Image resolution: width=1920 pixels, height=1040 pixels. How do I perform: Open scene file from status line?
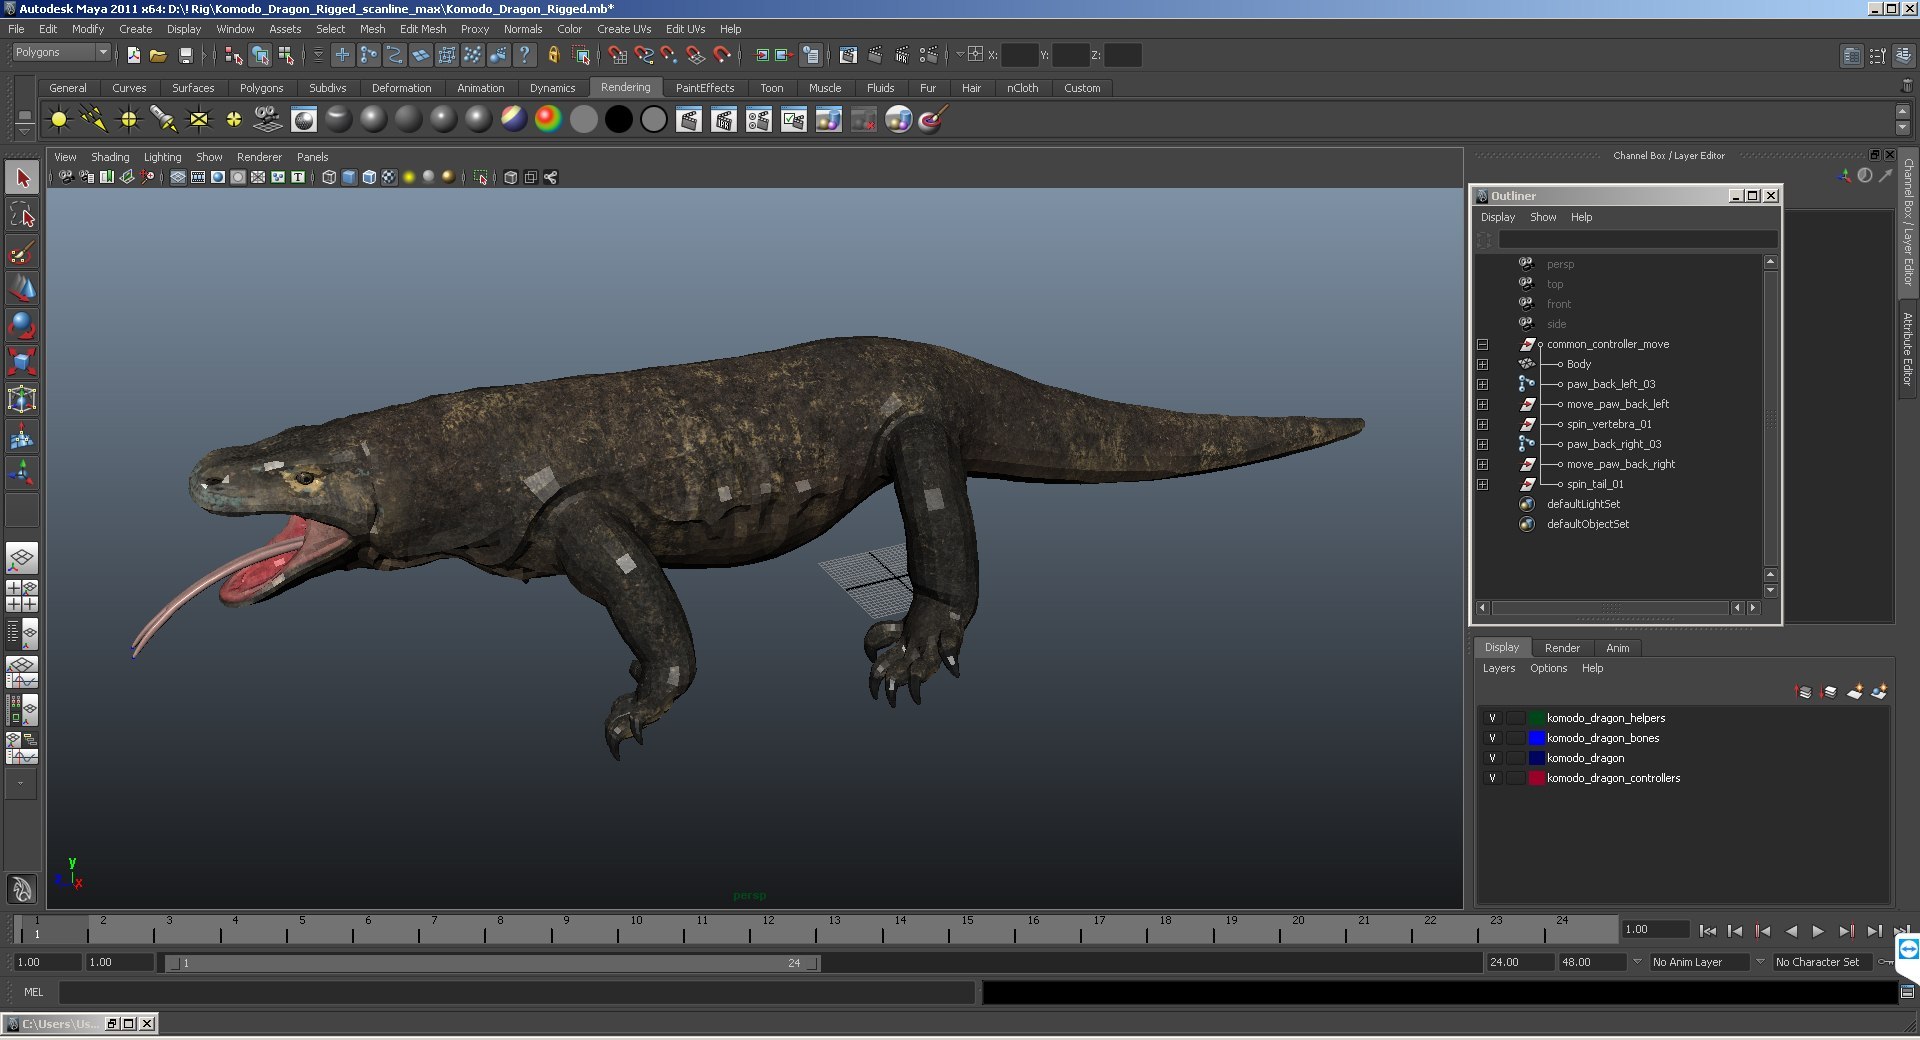point(158,55)
